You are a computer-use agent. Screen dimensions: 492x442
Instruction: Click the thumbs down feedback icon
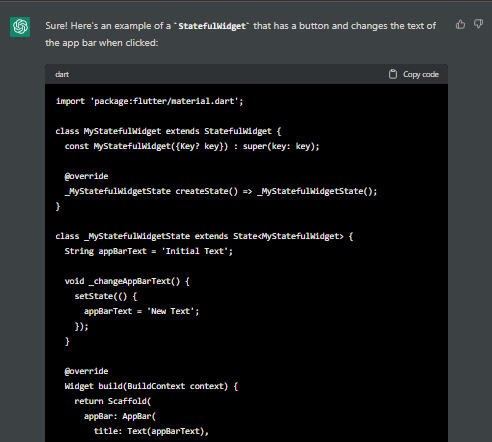point(479,24)
